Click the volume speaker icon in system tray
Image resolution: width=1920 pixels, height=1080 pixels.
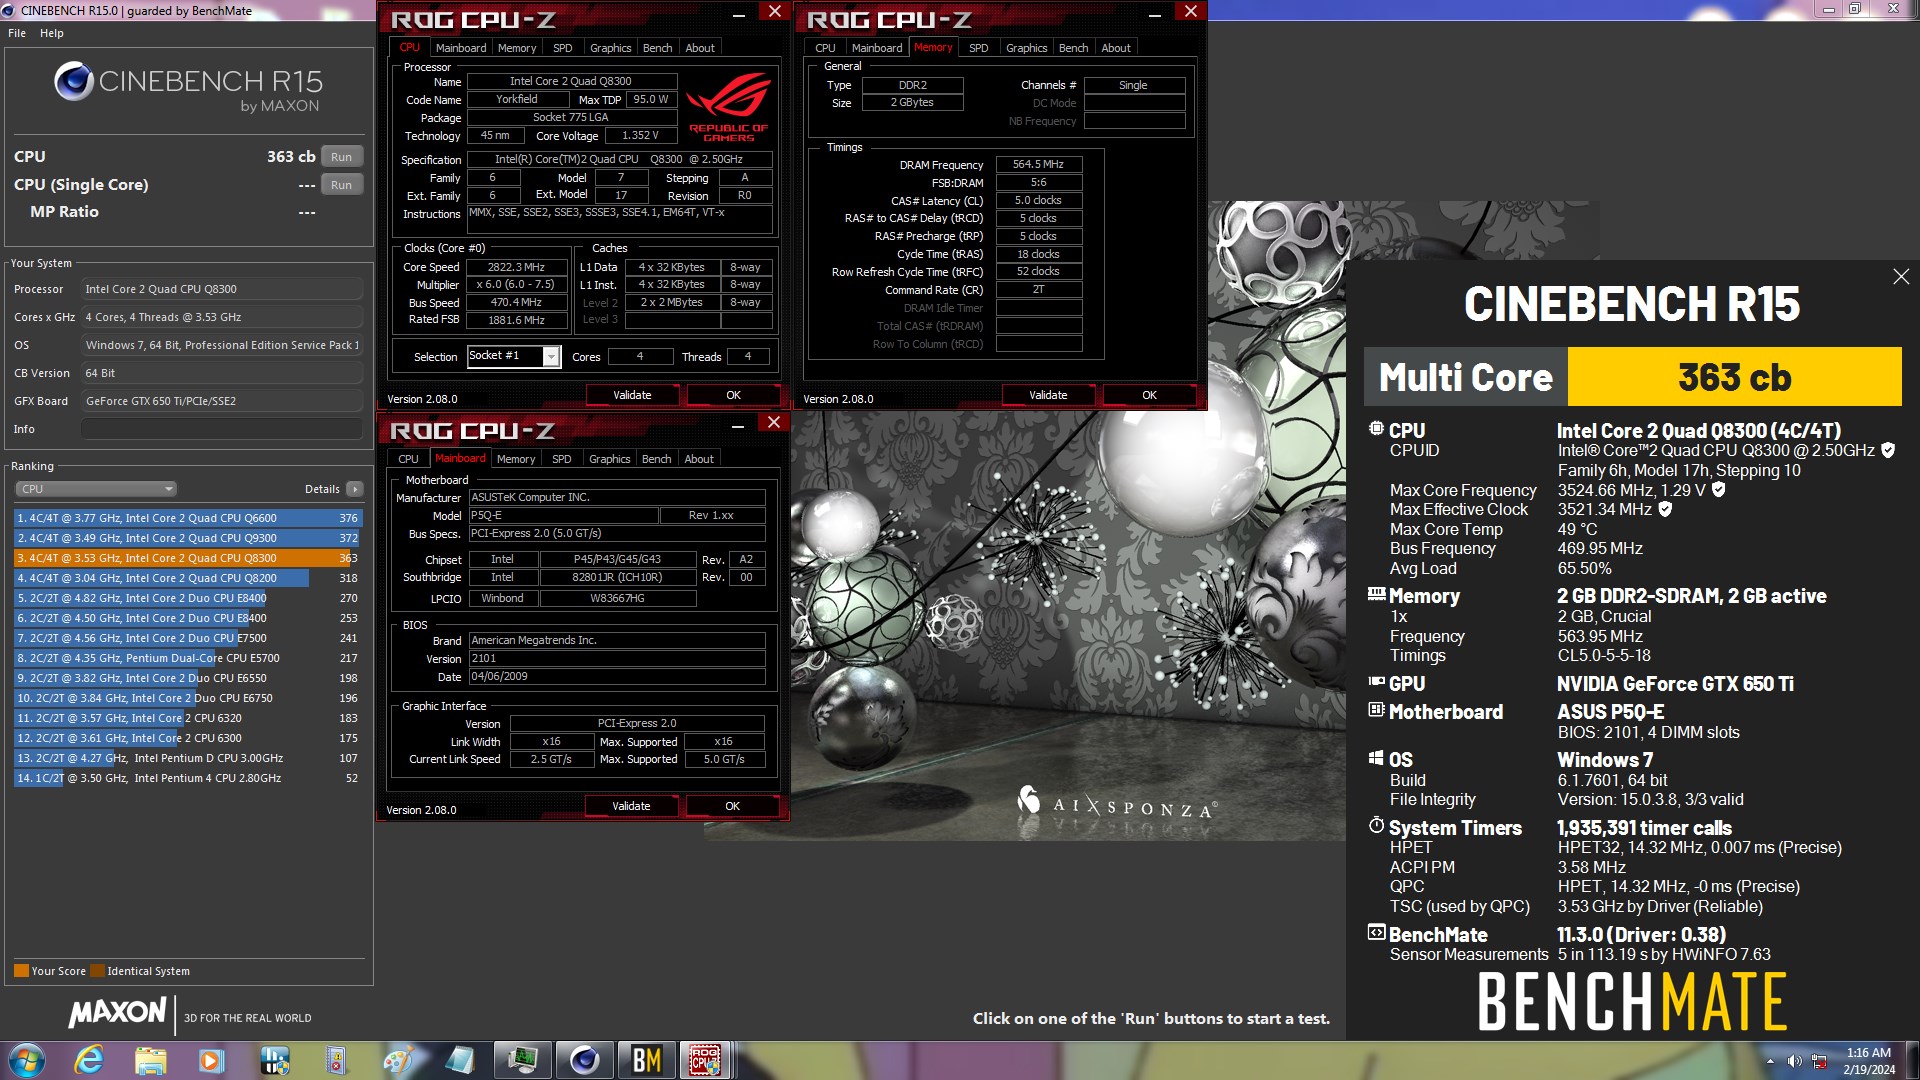tap(1794, 1061)
